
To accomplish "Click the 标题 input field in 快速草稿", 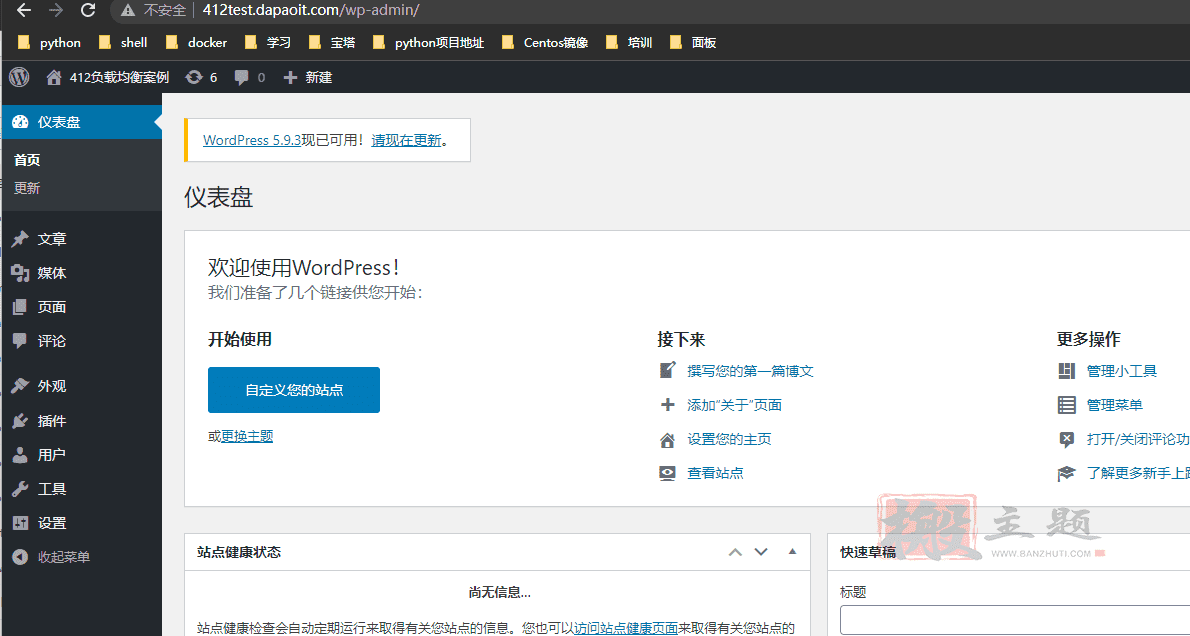I will (x=1015, y=620).
